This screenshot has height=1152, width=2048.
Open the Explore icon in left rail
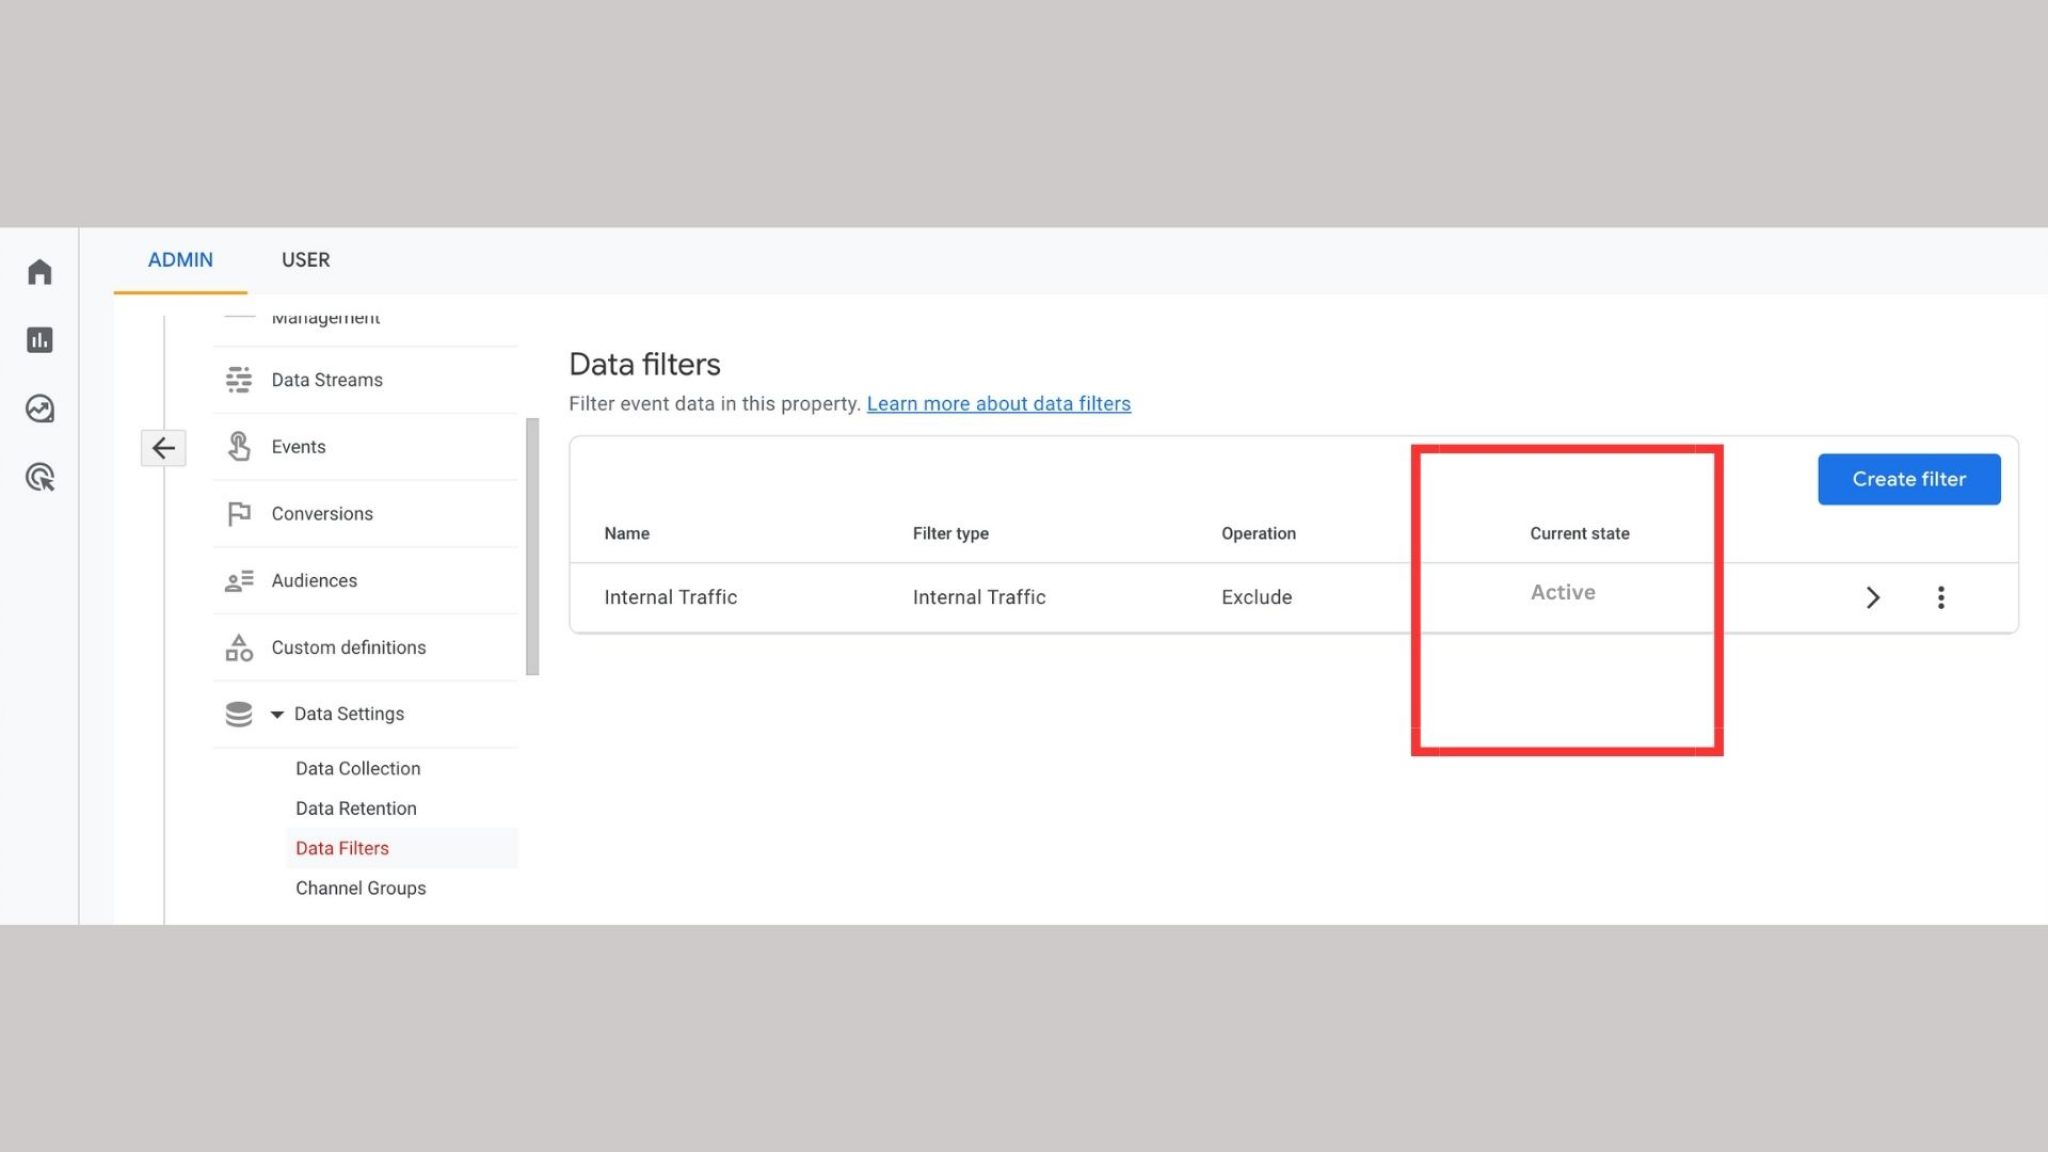(39, 409)
